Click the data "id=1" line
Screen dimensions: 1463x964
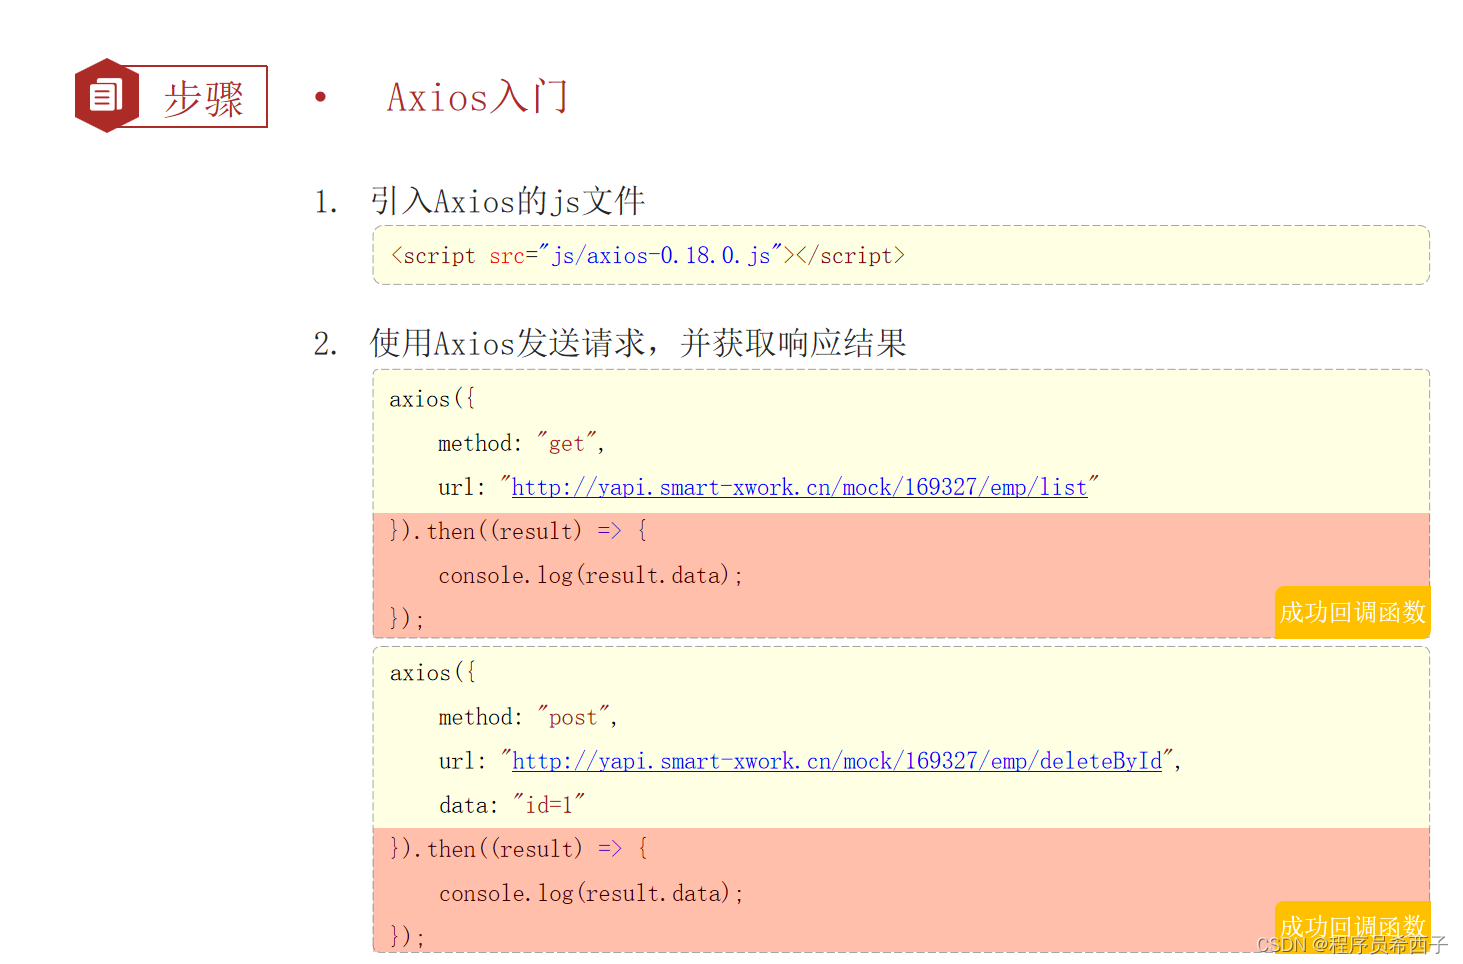[x=512, y=805]
